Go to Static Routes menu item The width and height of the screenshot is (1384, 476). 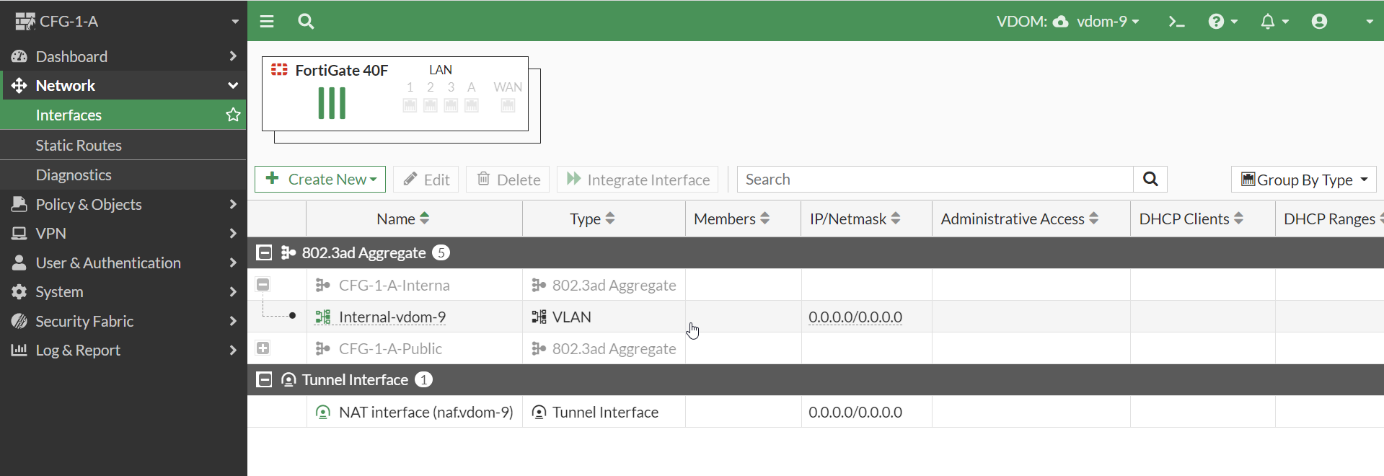pyautogui.click(x=79, y=145)
